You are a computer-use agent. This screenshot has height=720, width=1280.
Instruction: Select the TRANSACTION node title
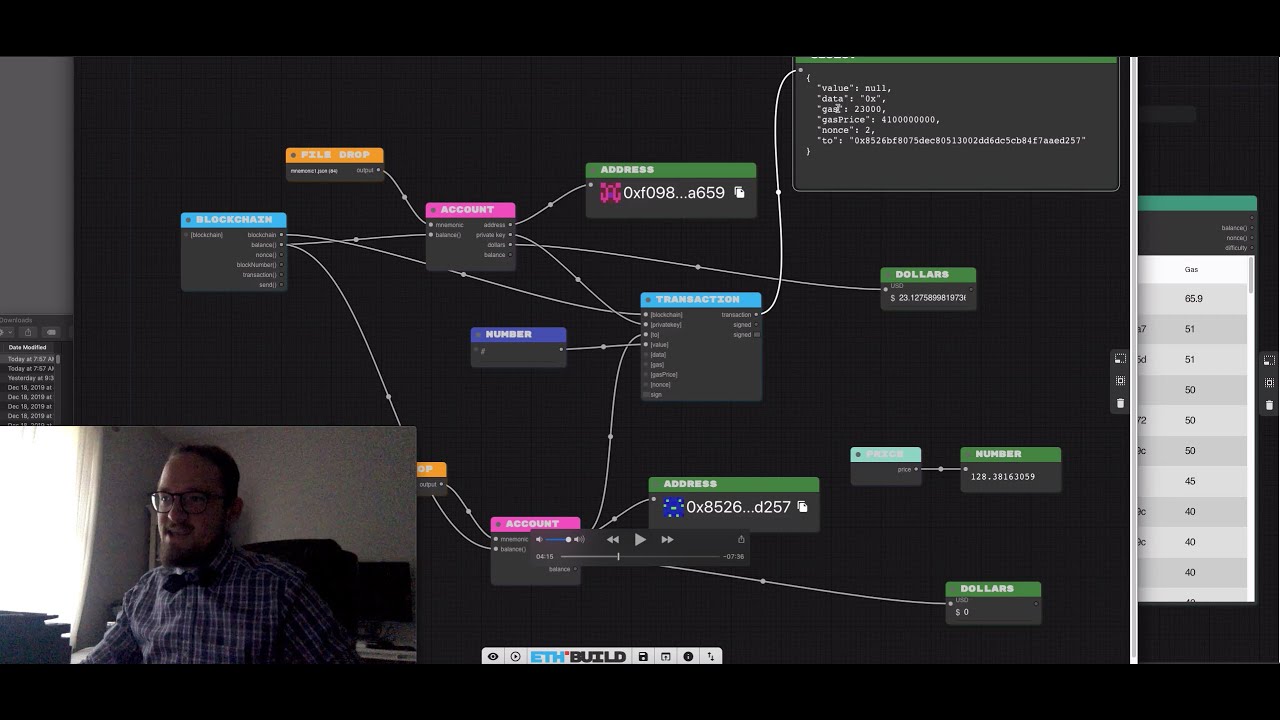click(698, 299)
